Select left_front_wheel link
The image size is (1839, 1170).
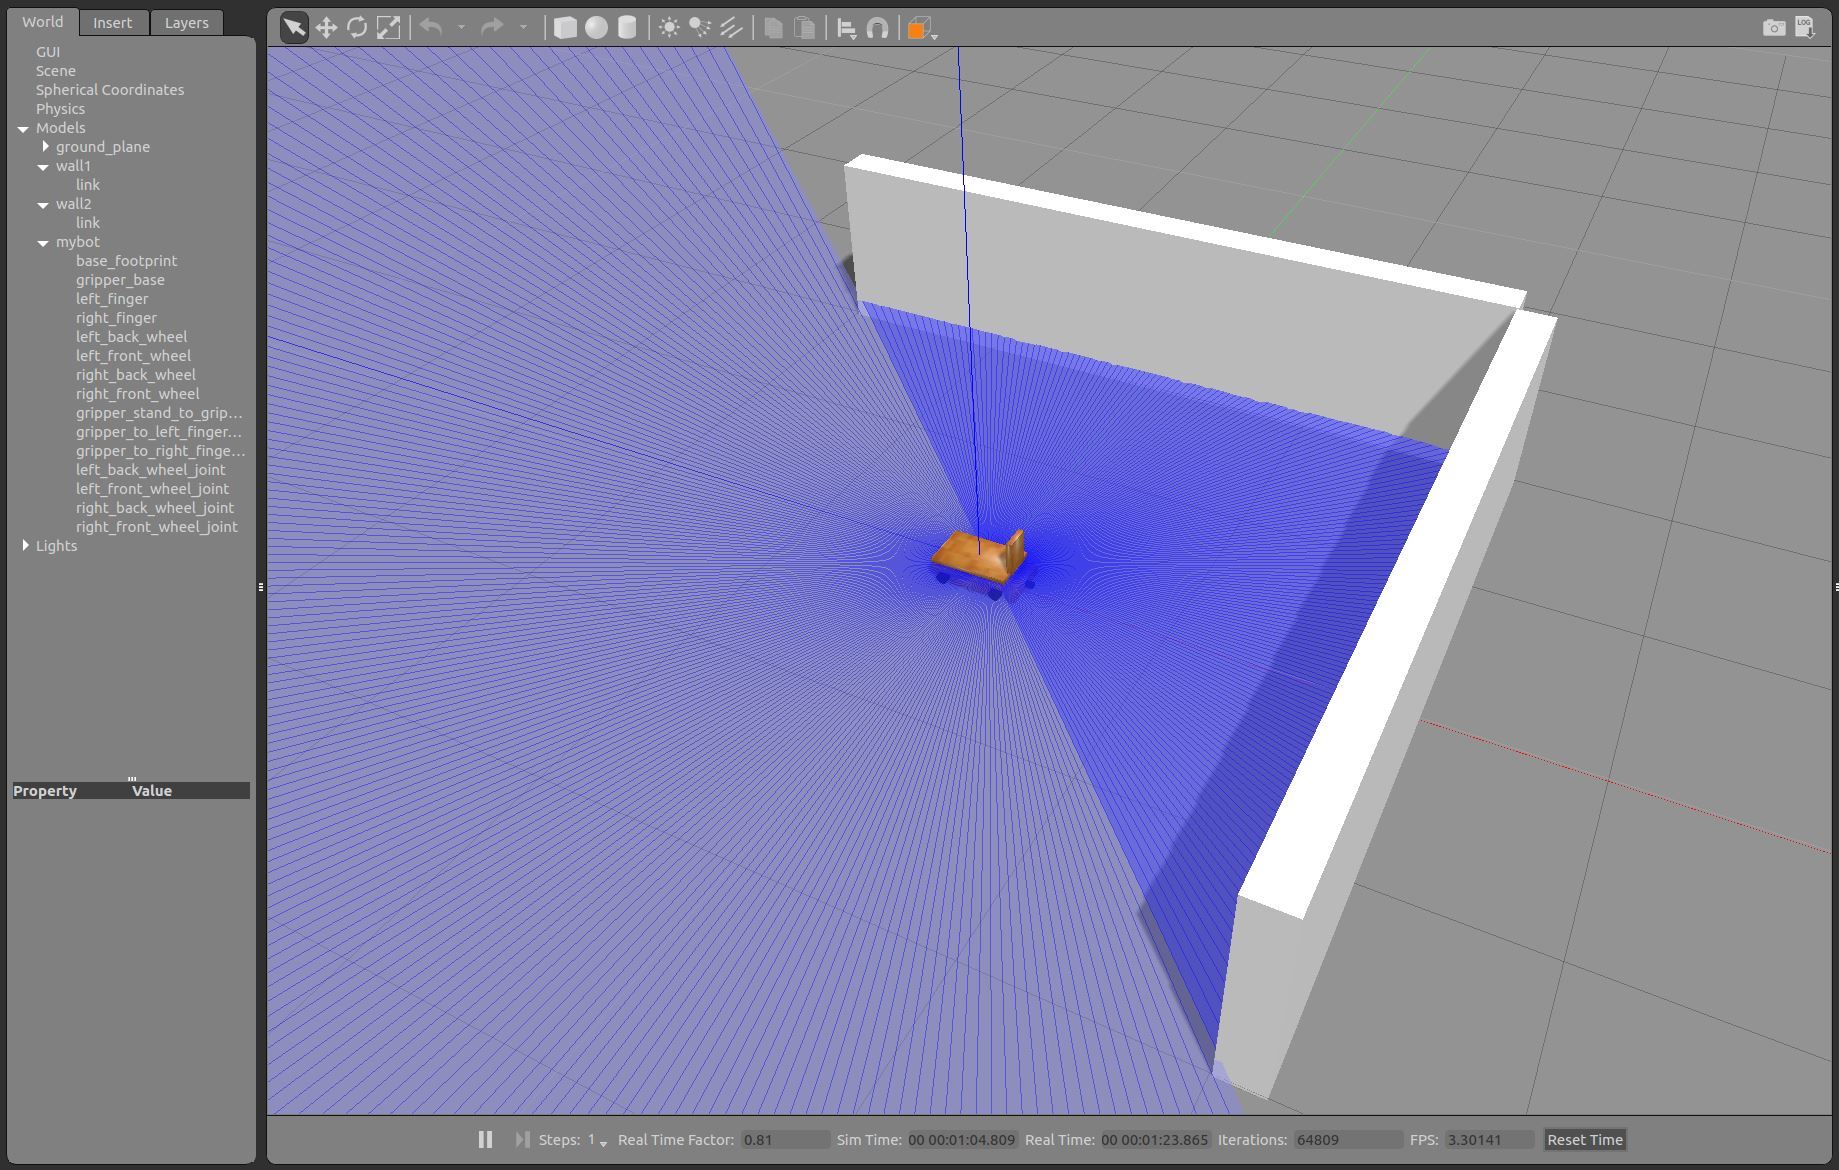point(133,356)
